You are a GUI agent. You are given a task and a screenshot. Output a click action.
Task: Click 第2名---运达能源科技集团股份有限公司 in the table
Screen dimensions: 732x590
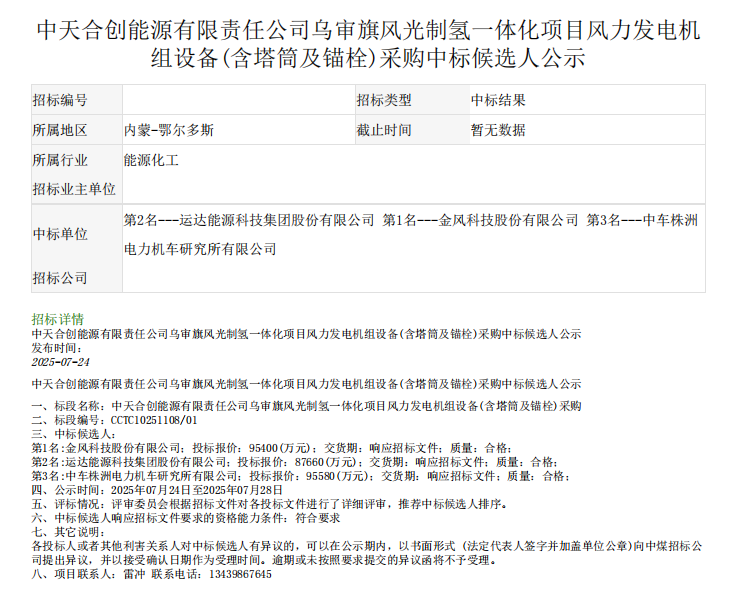pos(249,220)
